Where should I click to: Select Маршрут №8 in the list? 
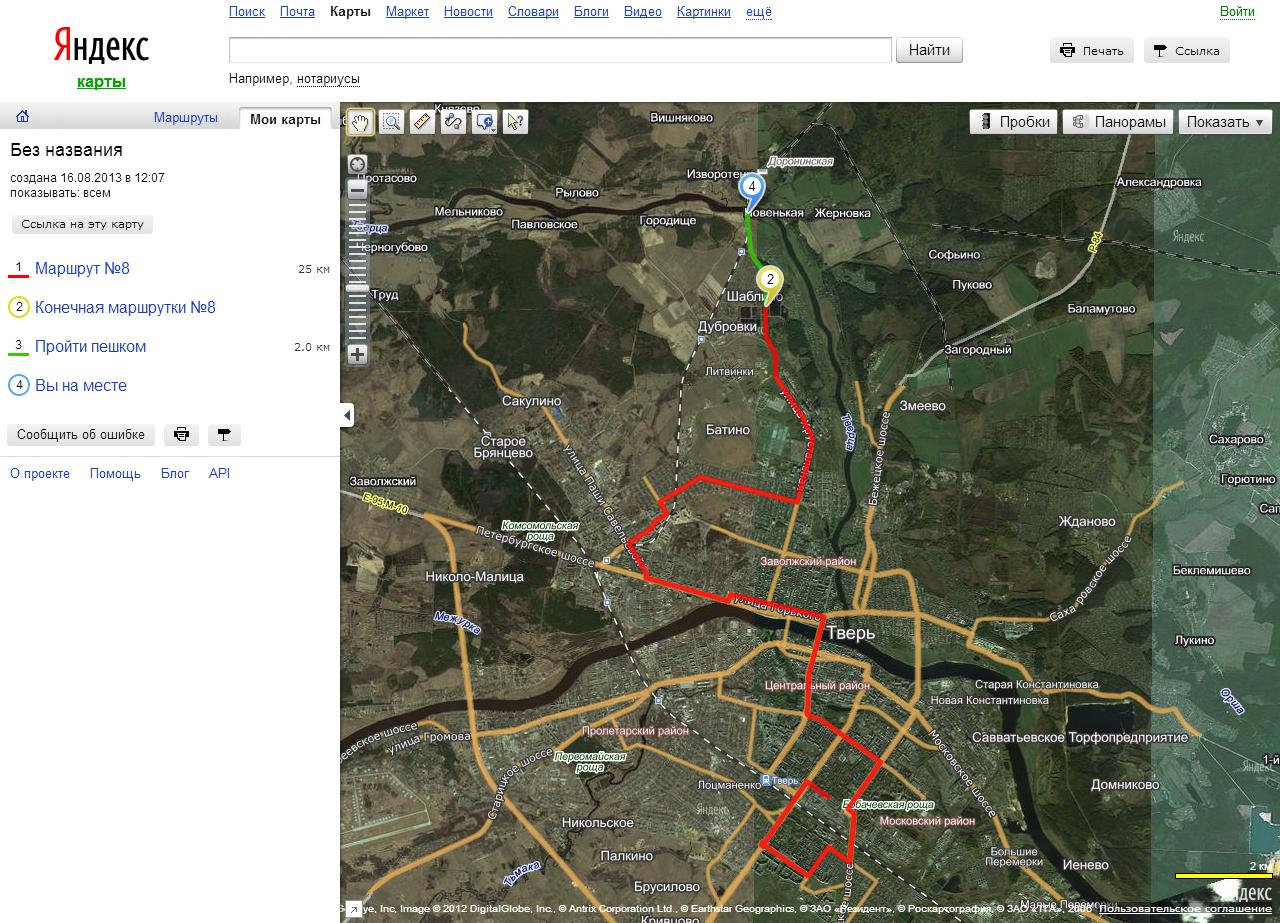[82, 268]
